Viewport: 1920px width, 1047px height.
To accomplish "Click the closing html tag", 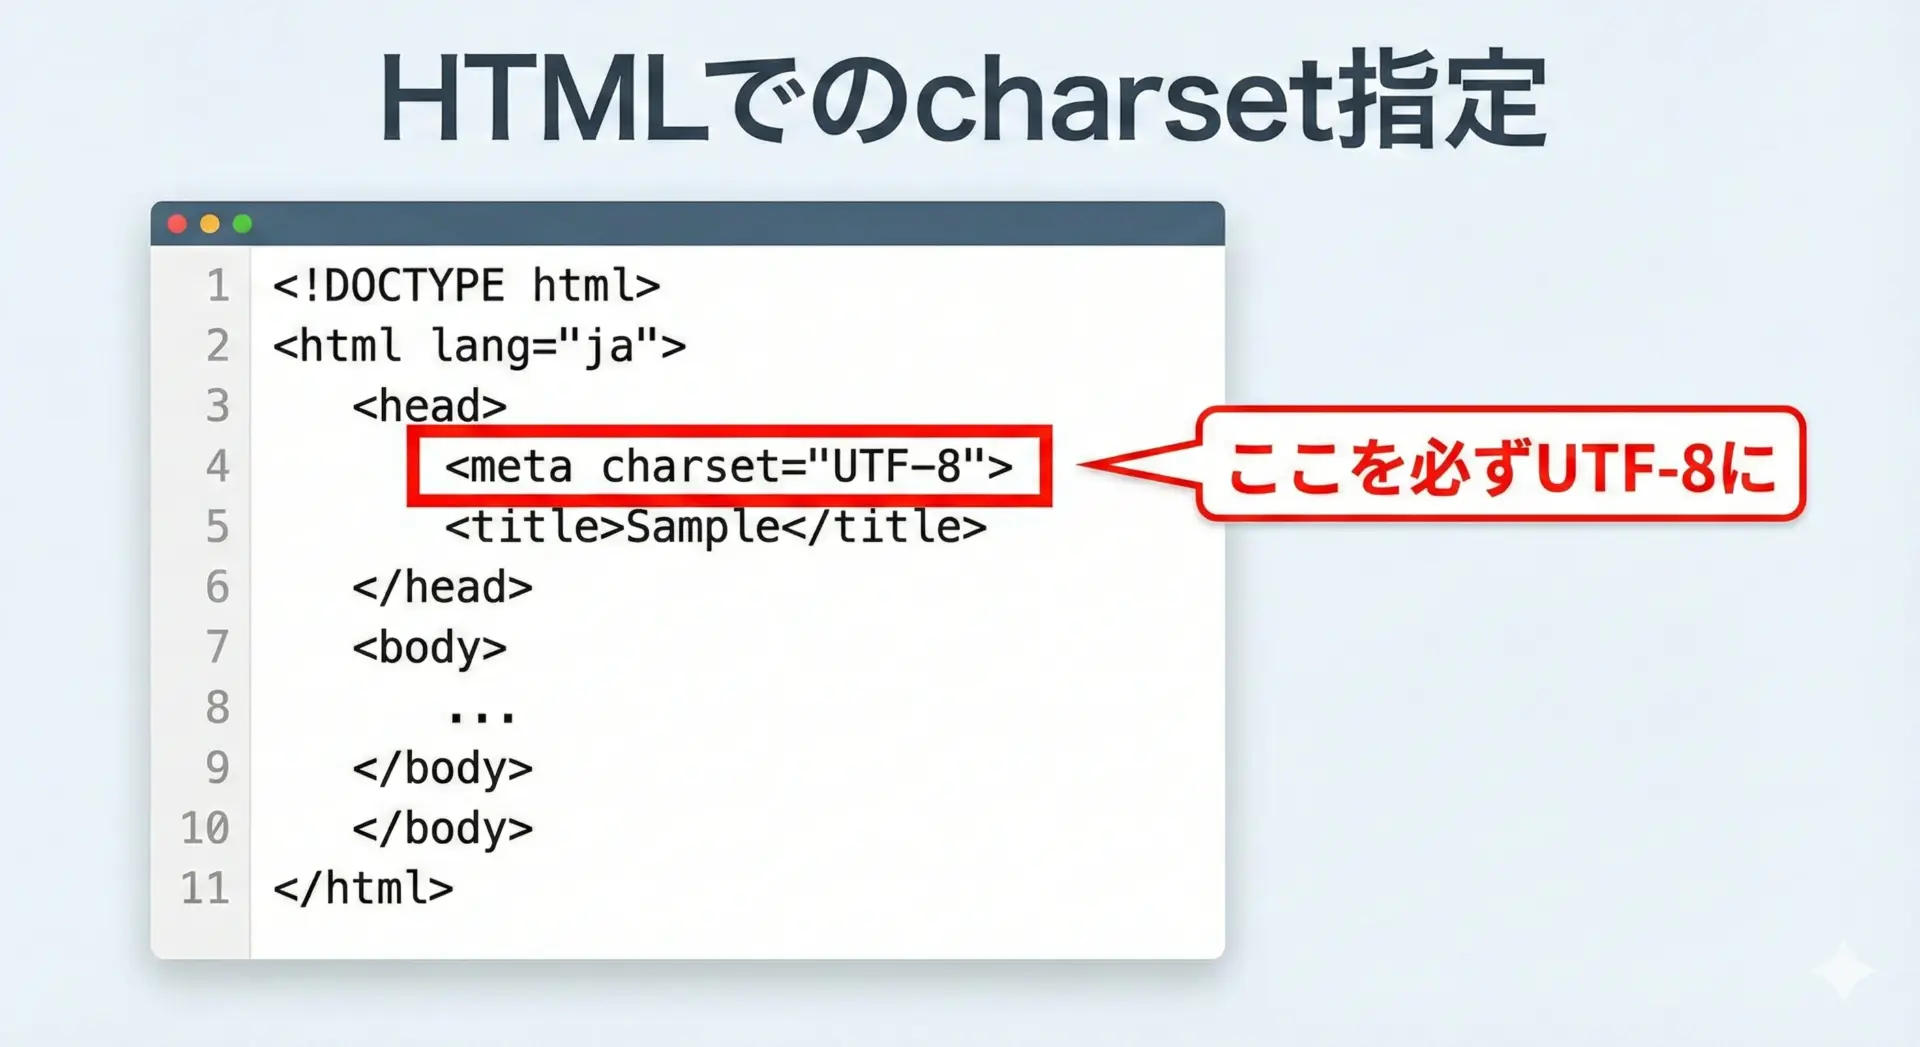I will click(x=363, y=888).
